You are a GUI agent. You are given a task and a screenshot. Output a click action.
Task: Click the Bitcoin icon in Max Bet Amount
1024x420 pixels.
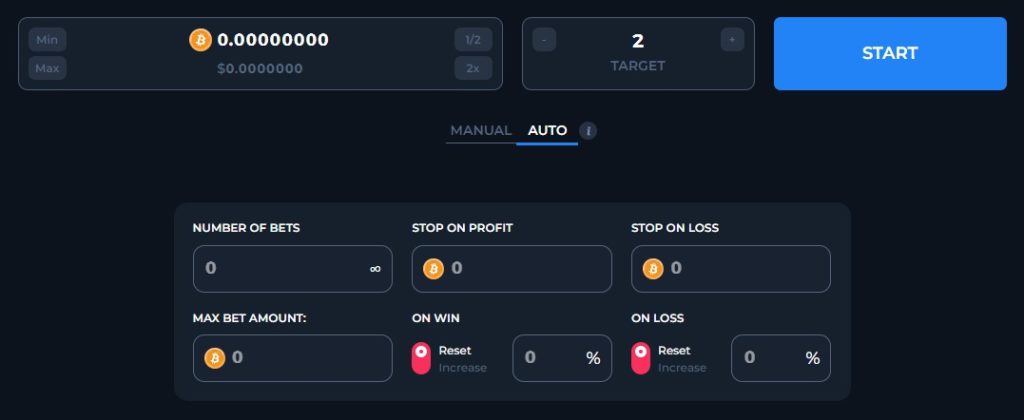point(215,358)
